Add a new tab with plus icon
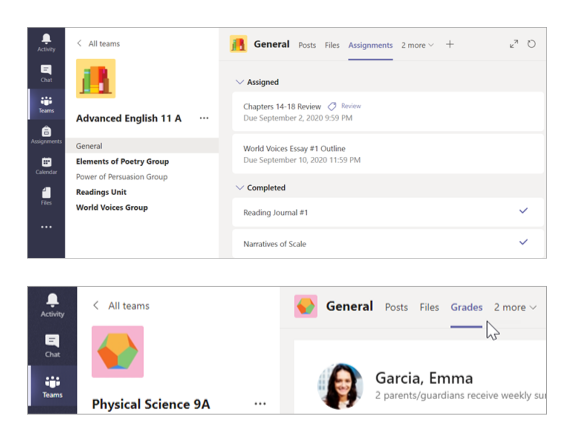The height and width of the screenshot is (442, 574). [450, 45]
